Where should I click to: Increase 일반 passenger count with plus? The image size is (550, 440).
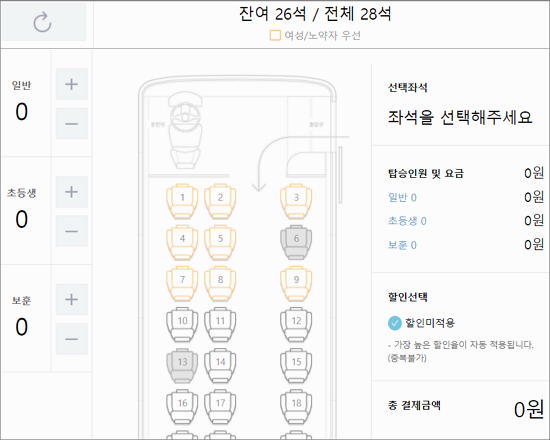[72, 84]
